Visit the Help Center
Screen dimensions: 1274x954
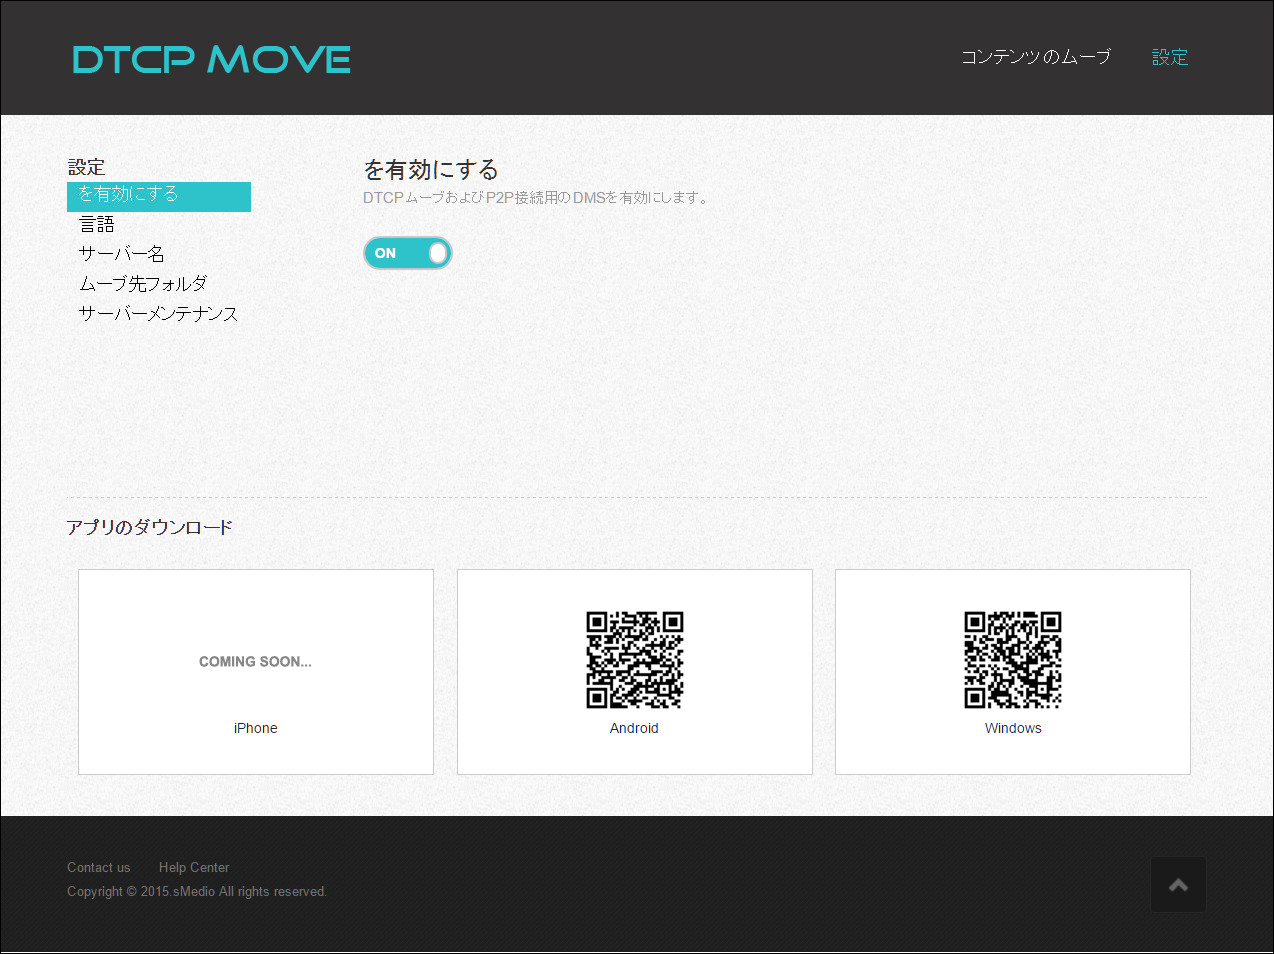193,867
